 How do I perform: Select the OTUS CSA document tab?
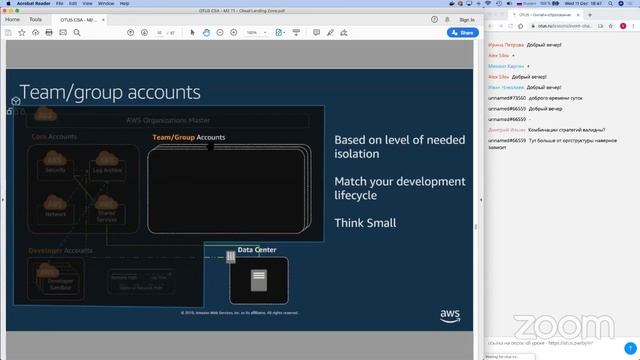78,20
